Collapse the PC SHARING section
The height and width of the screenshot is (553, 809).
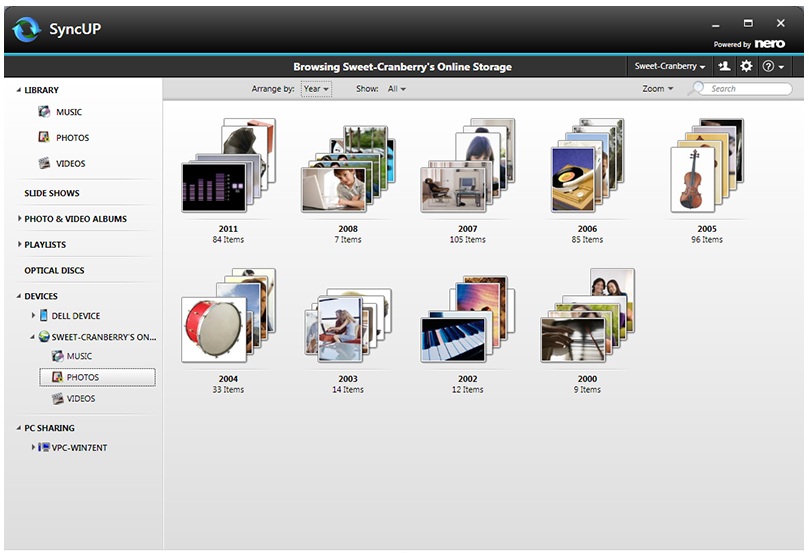tap(19, 428)
